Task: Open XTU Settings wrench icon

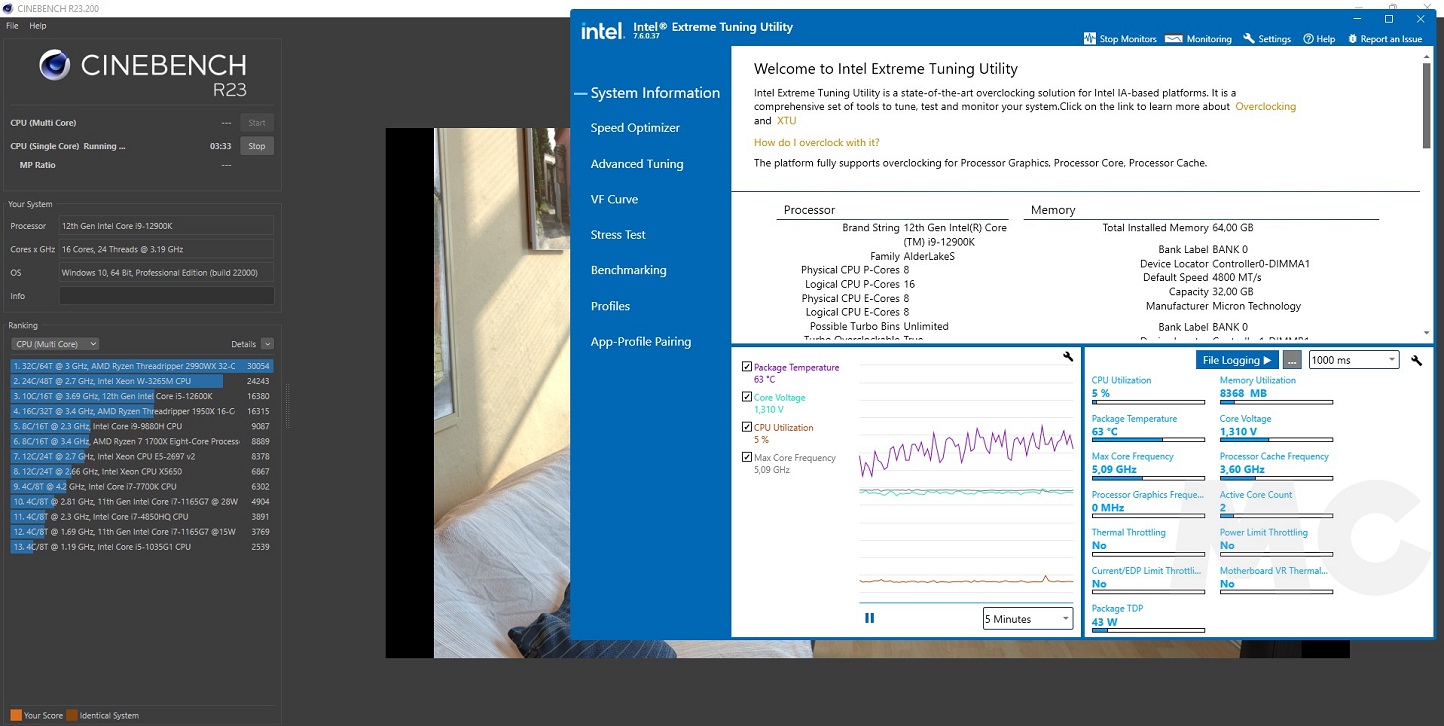Action: (x=1249, y=39)
